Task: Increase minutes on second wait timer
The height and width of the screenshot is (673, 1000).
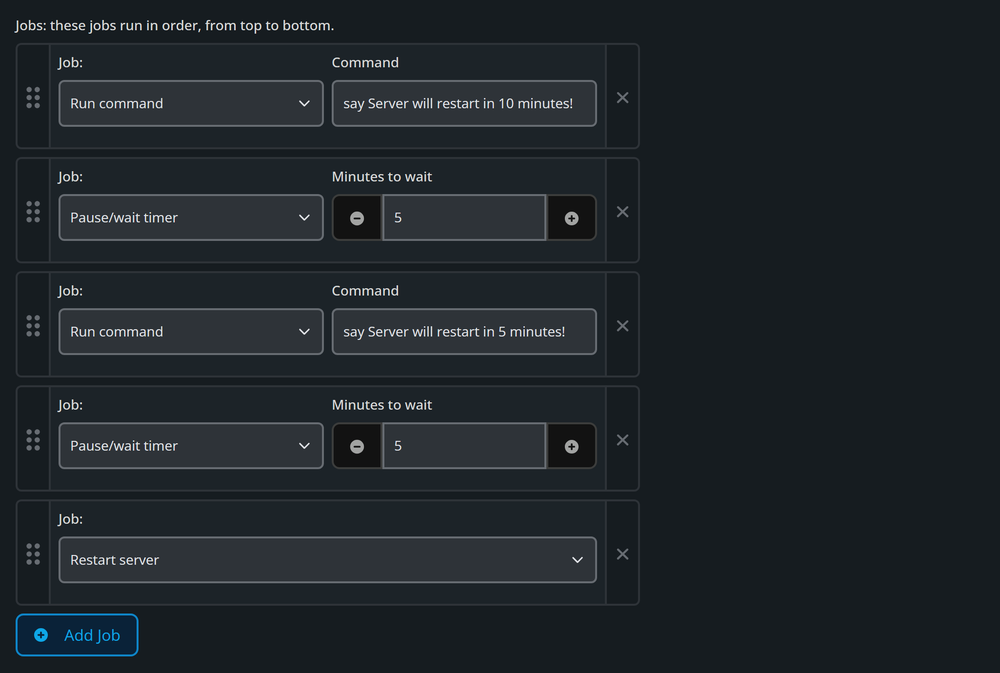Action: click(x=572, y=447)
